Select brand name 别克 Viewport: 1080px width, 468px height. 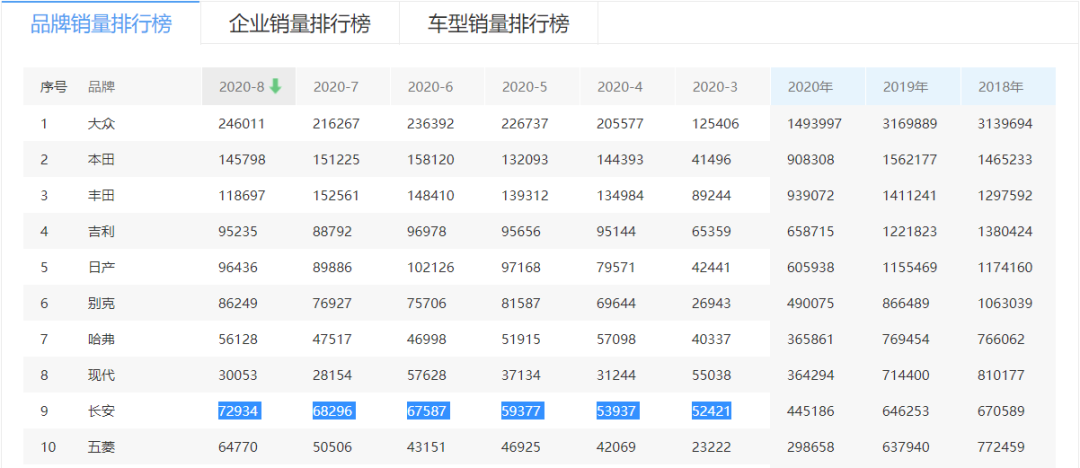(101, 303)
